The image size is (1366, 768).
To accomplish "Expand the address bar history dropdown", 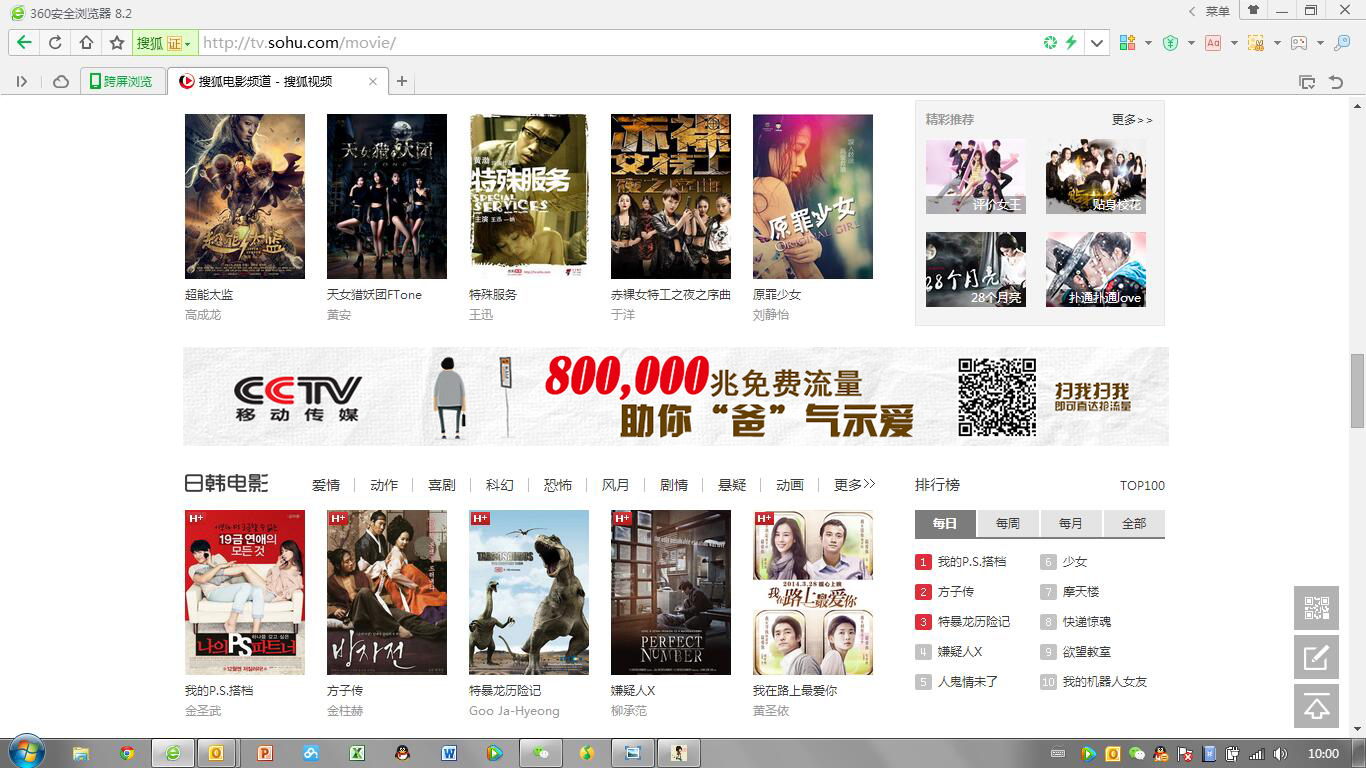I will tap(1098, 43).
